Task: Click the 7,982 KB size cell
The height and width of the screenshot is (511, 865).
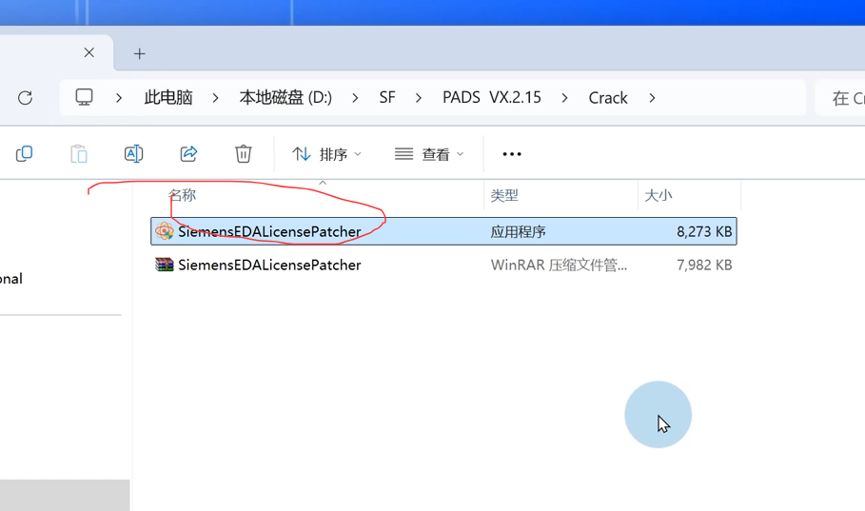Action: coord(704,265)
